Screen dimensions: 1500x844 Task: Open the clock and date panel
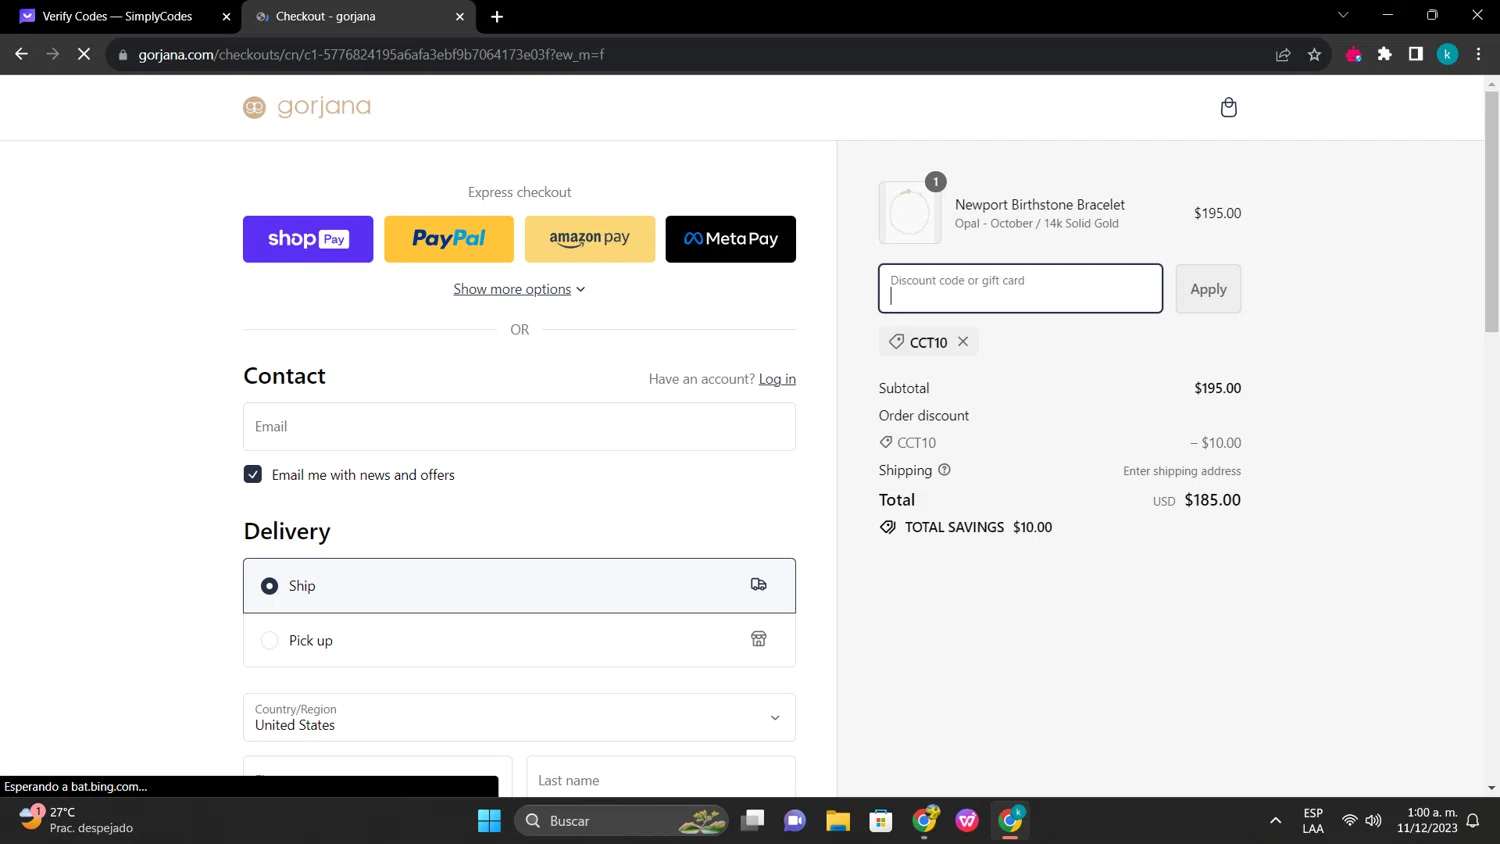click(x=1428, y=820)
